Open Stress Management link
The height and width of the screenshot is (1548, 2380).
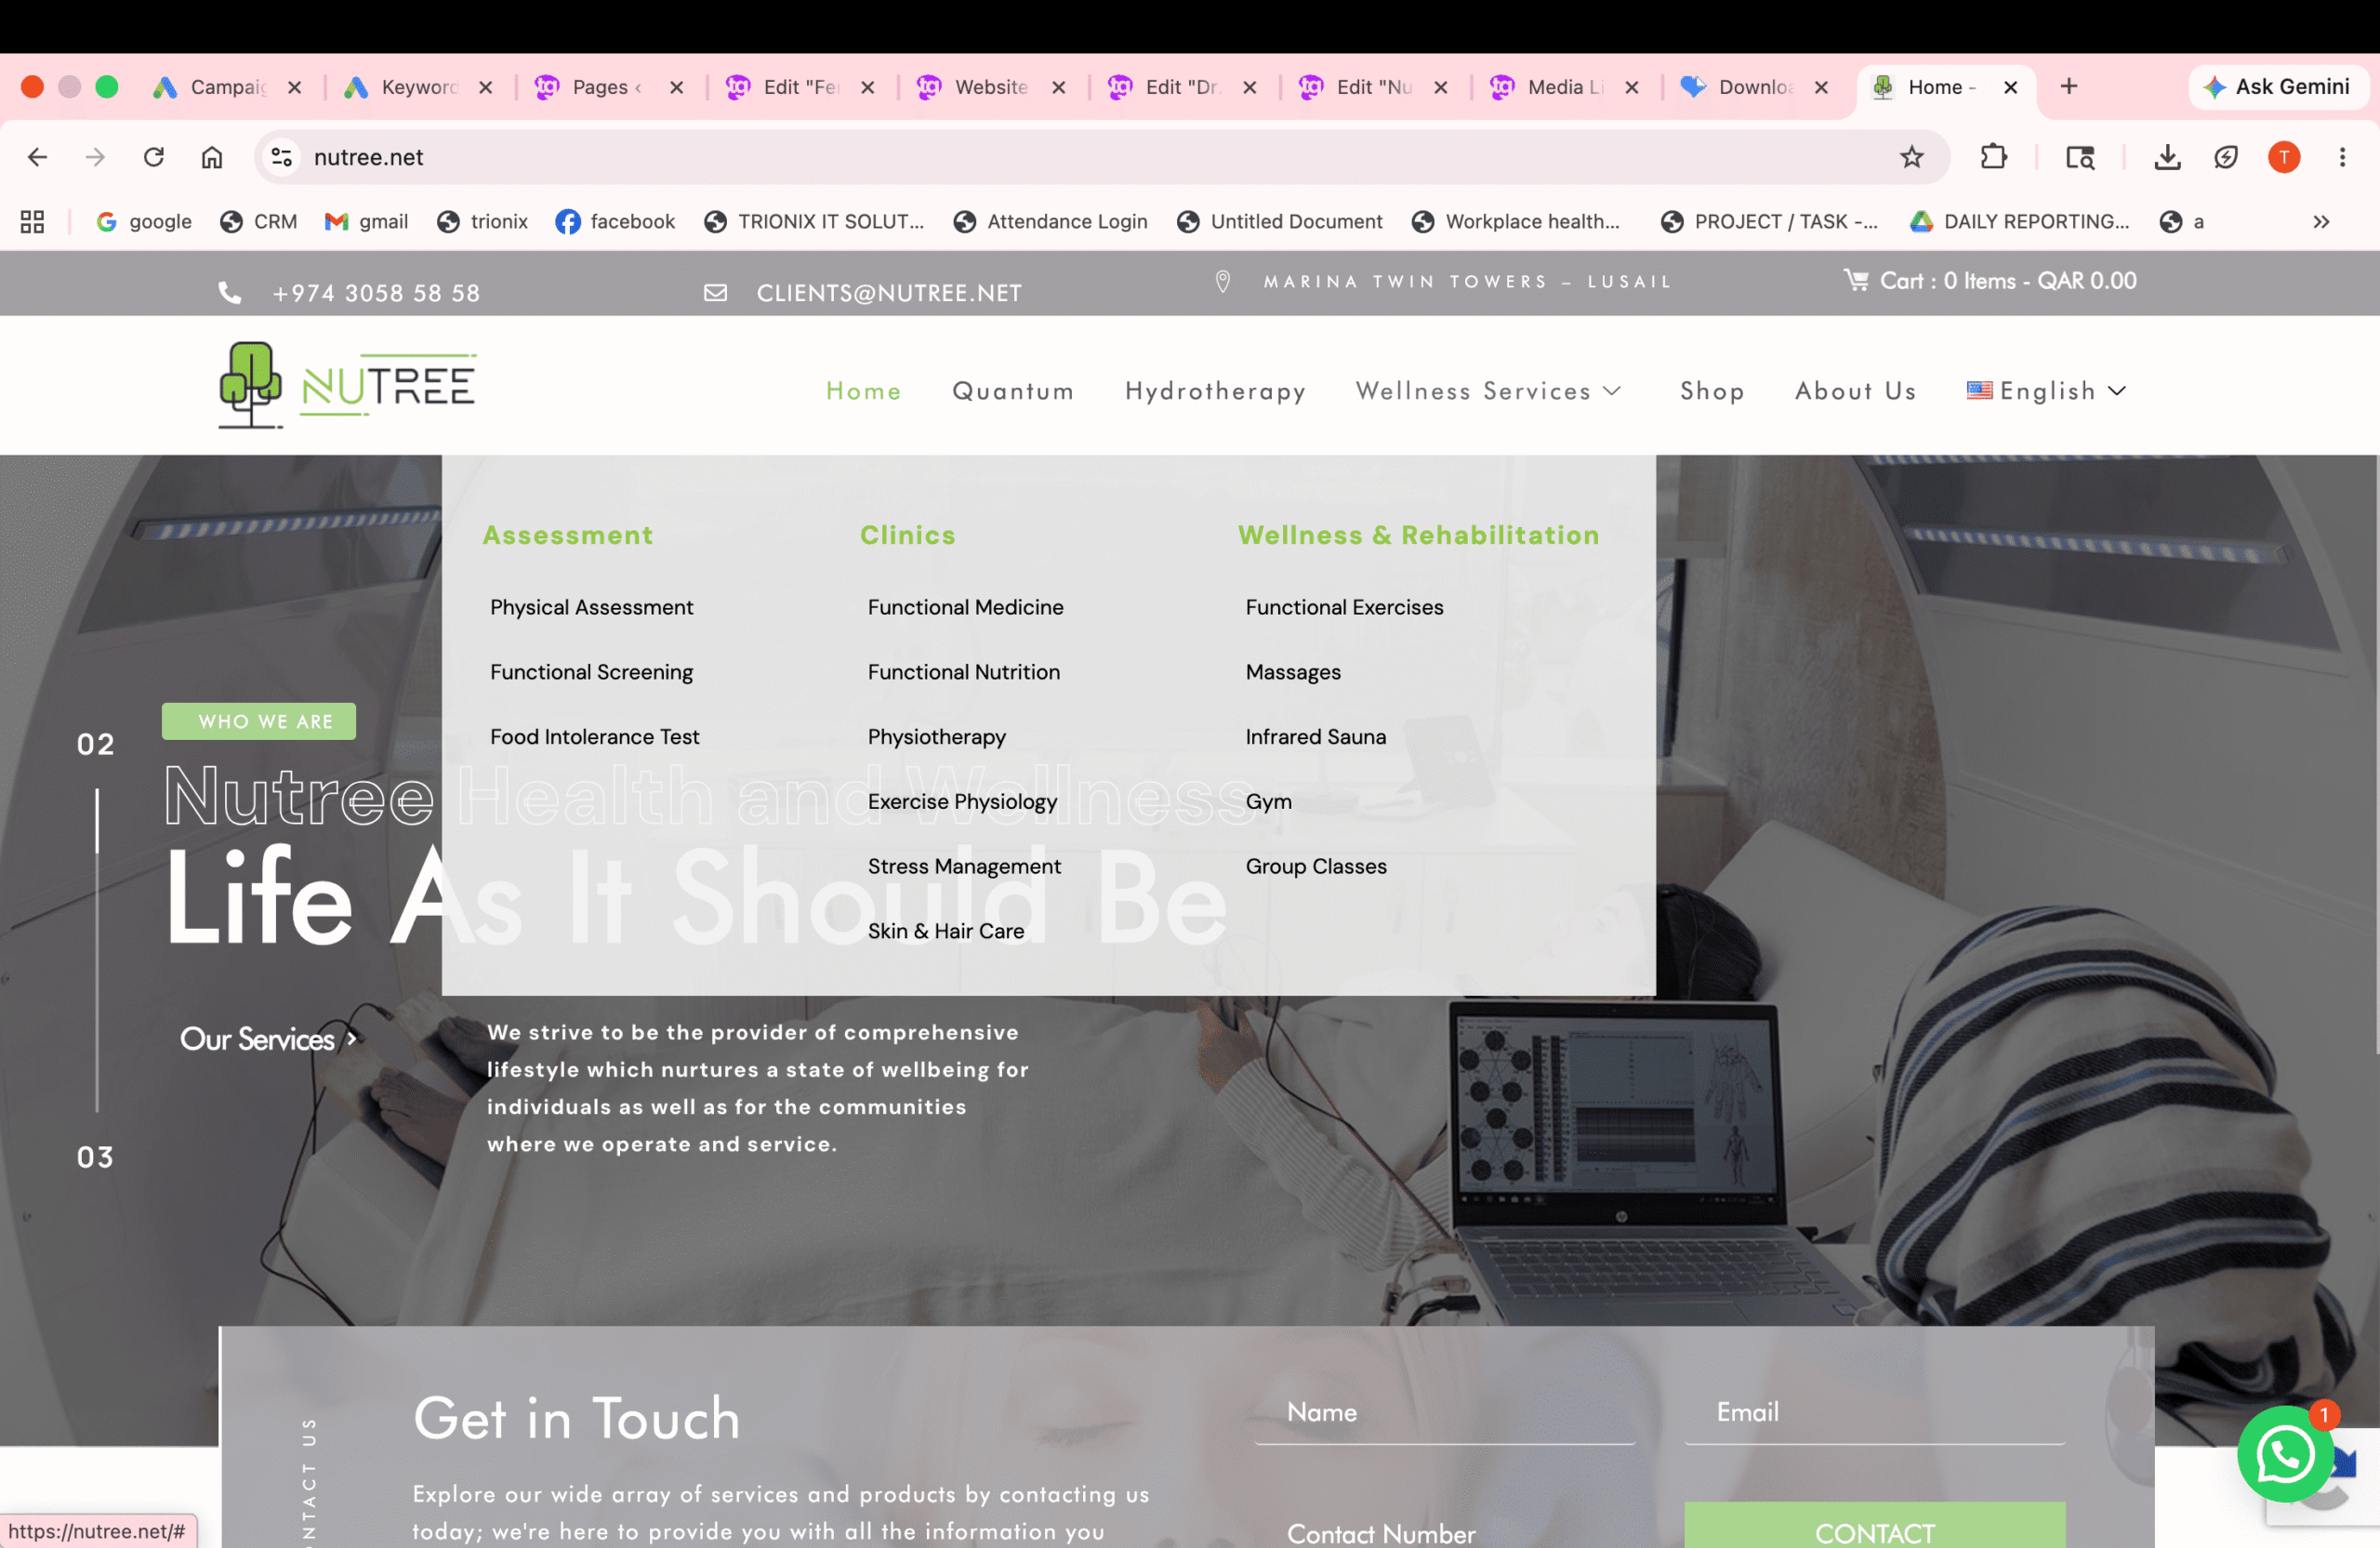click(964, 867)
